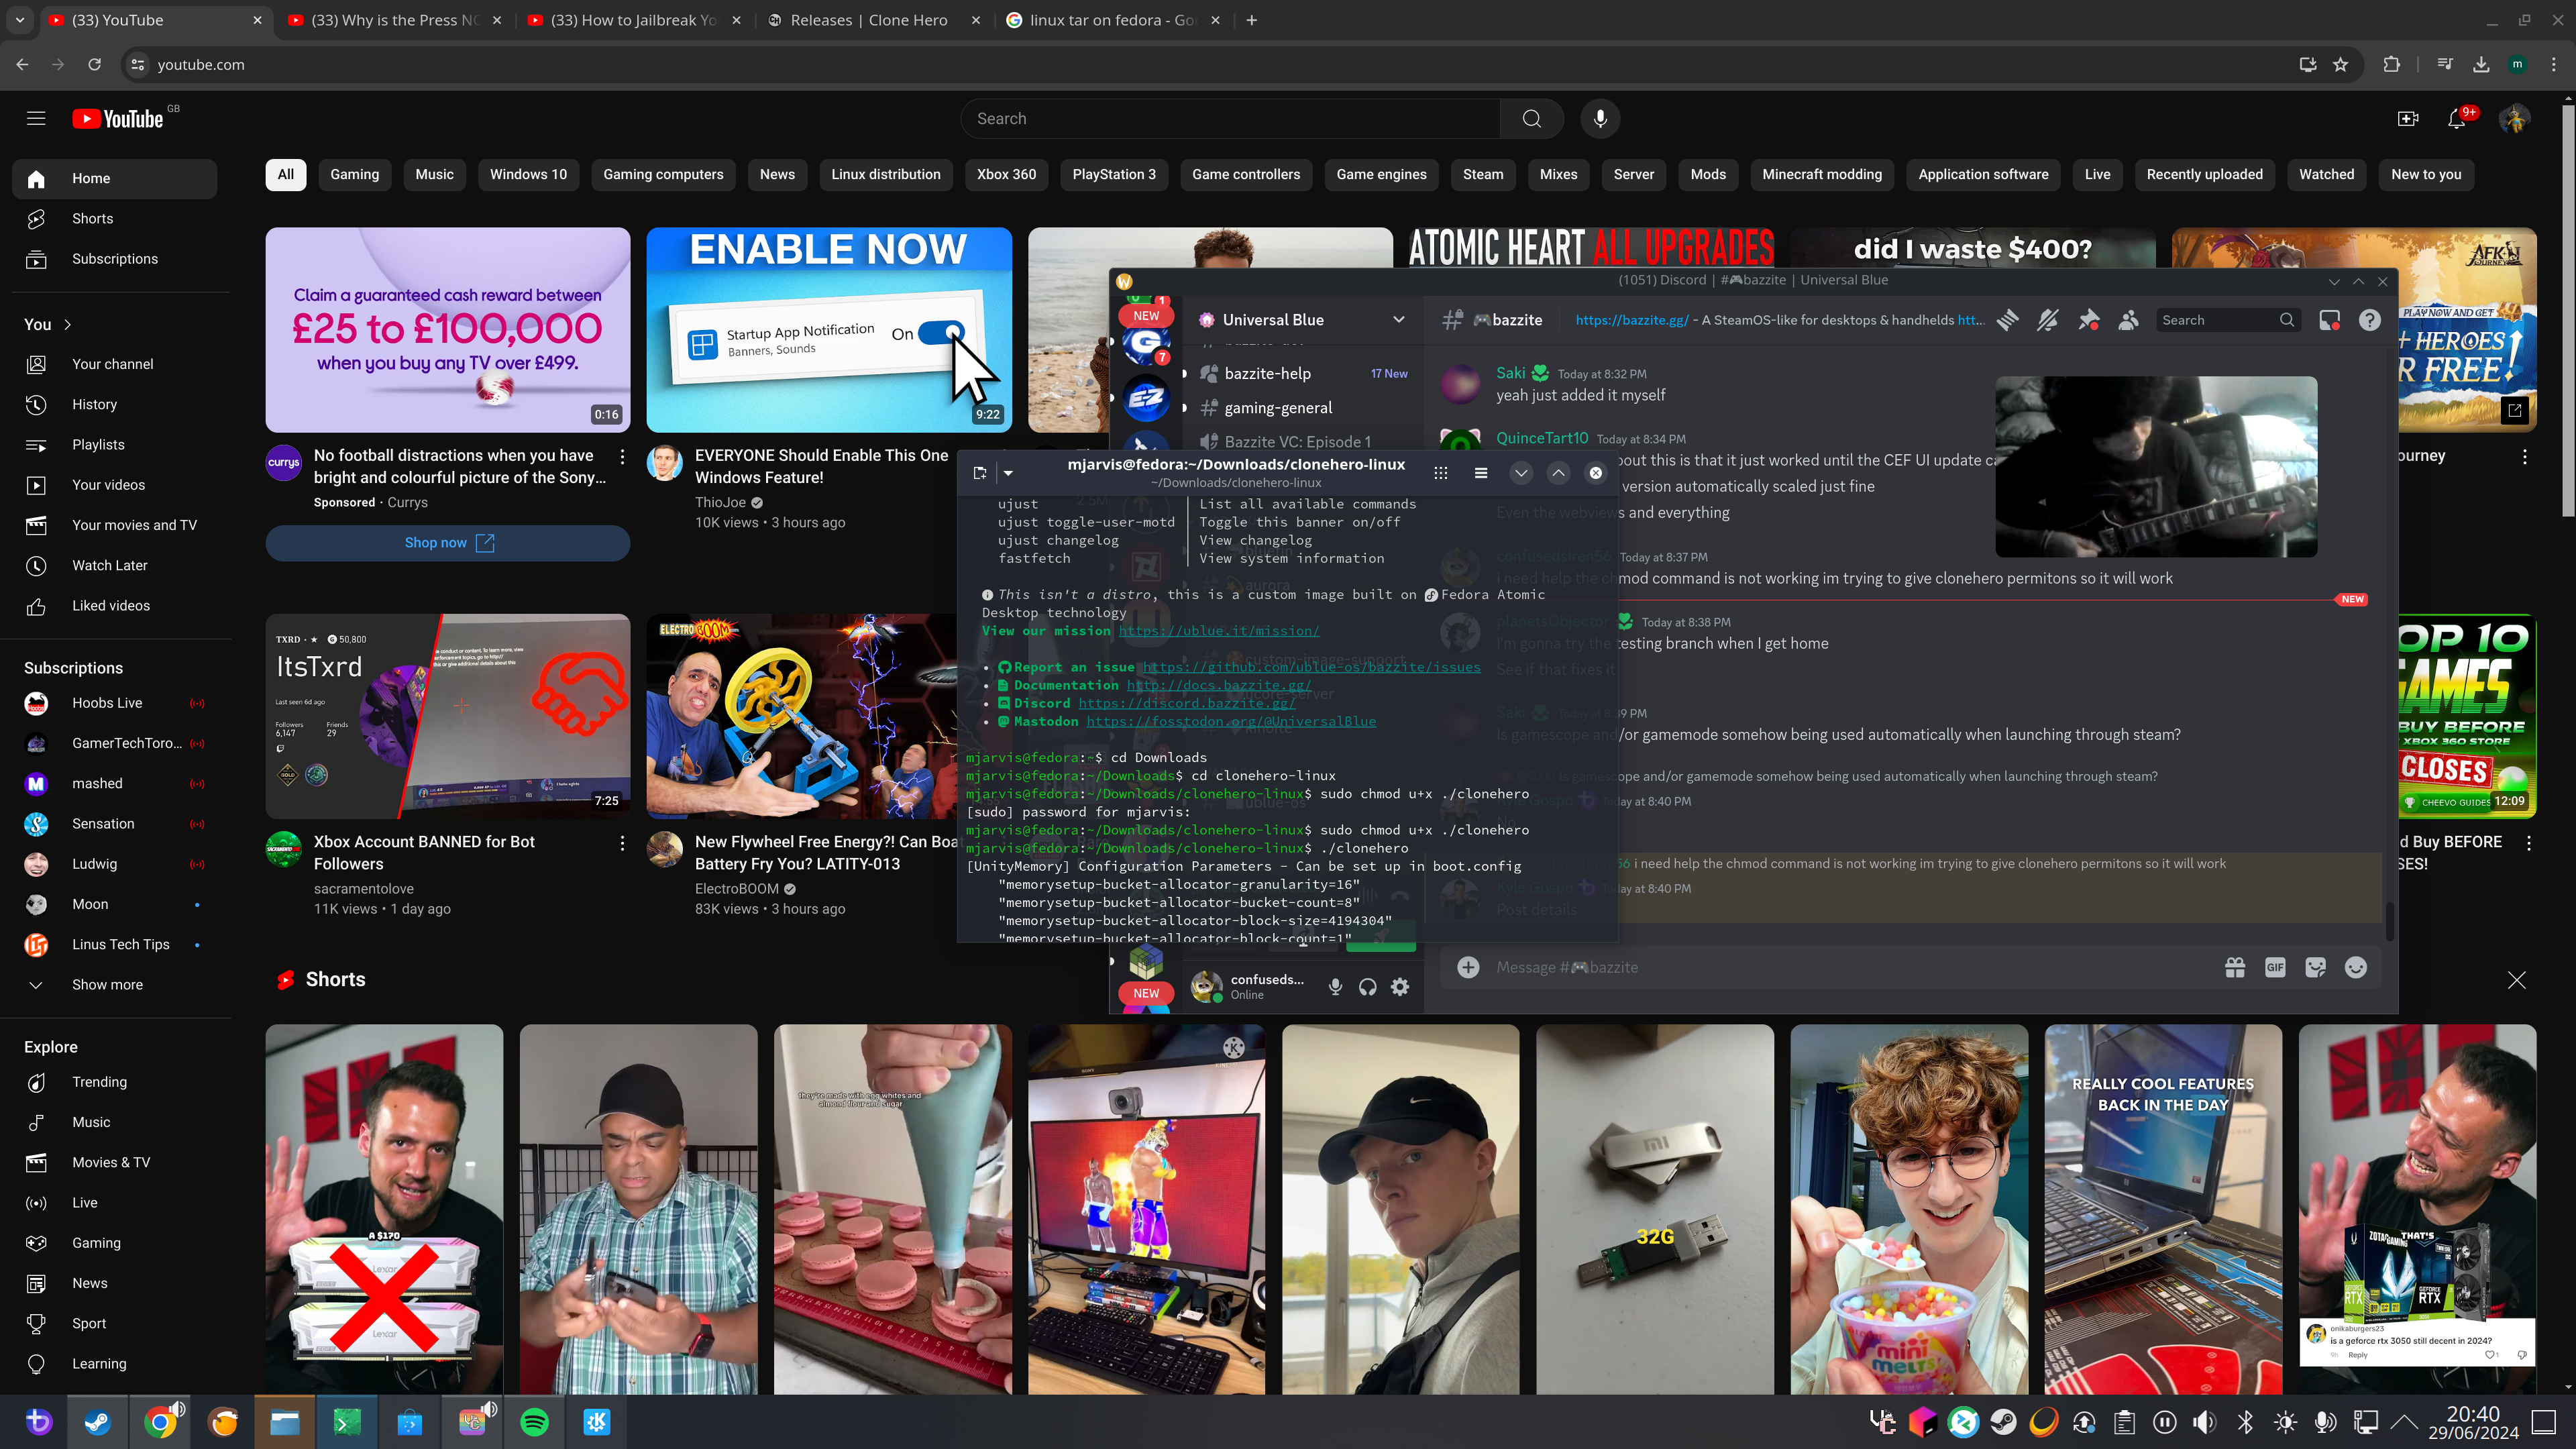Select the Gaming filter chip
The image size is (2576, 1449).
tap(354, 174)
